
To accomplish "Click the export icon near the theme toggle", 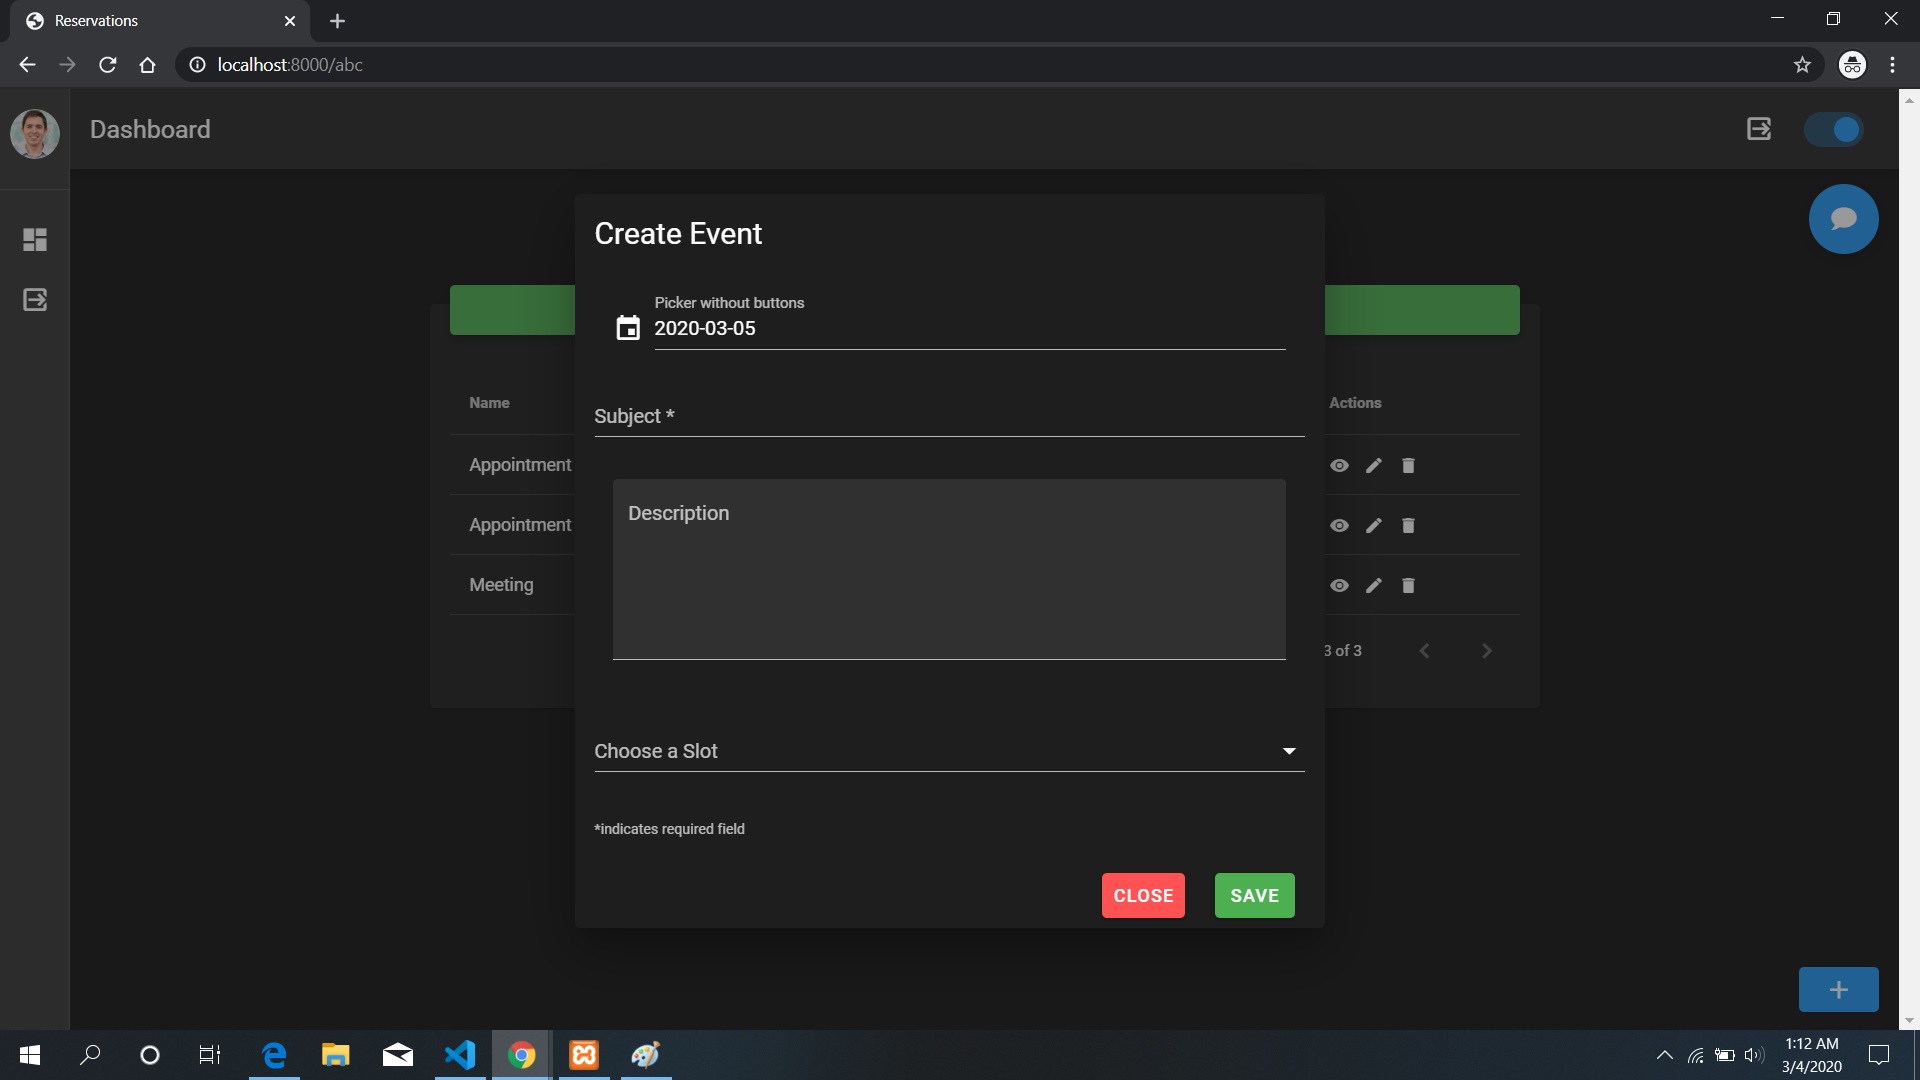I will (x=1759, y=128).
